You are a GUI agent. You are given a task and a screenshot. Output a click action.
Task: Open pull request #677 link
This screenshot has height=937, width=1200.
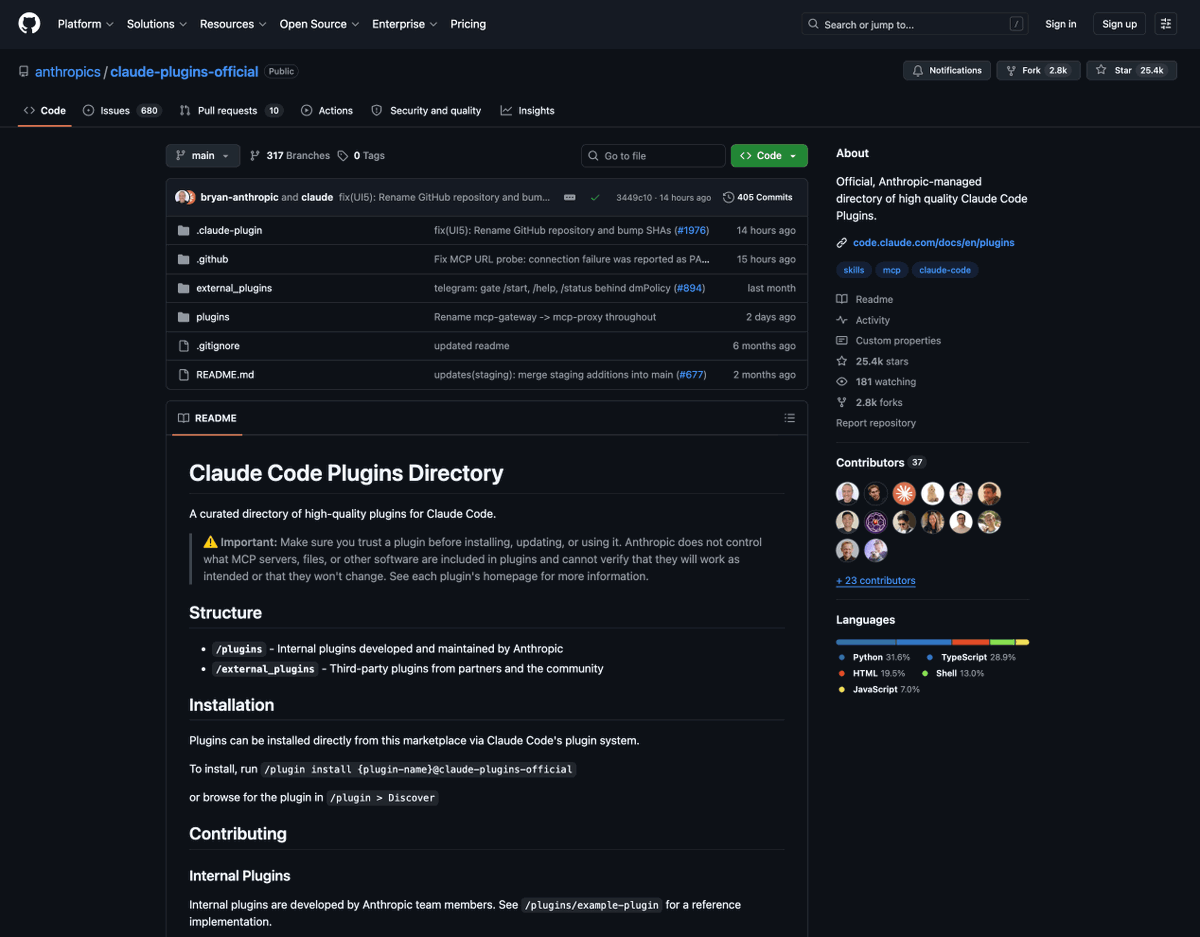690,375
